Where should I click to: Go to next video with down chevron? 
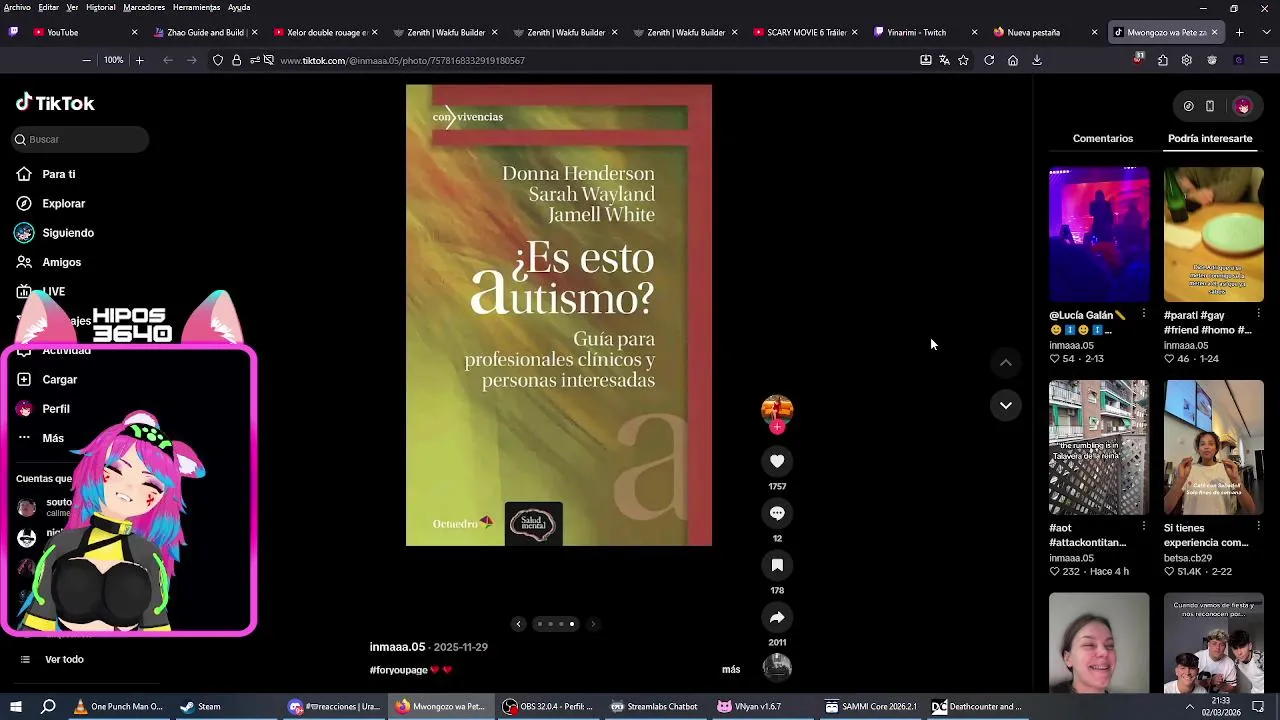click(1006, 405)
